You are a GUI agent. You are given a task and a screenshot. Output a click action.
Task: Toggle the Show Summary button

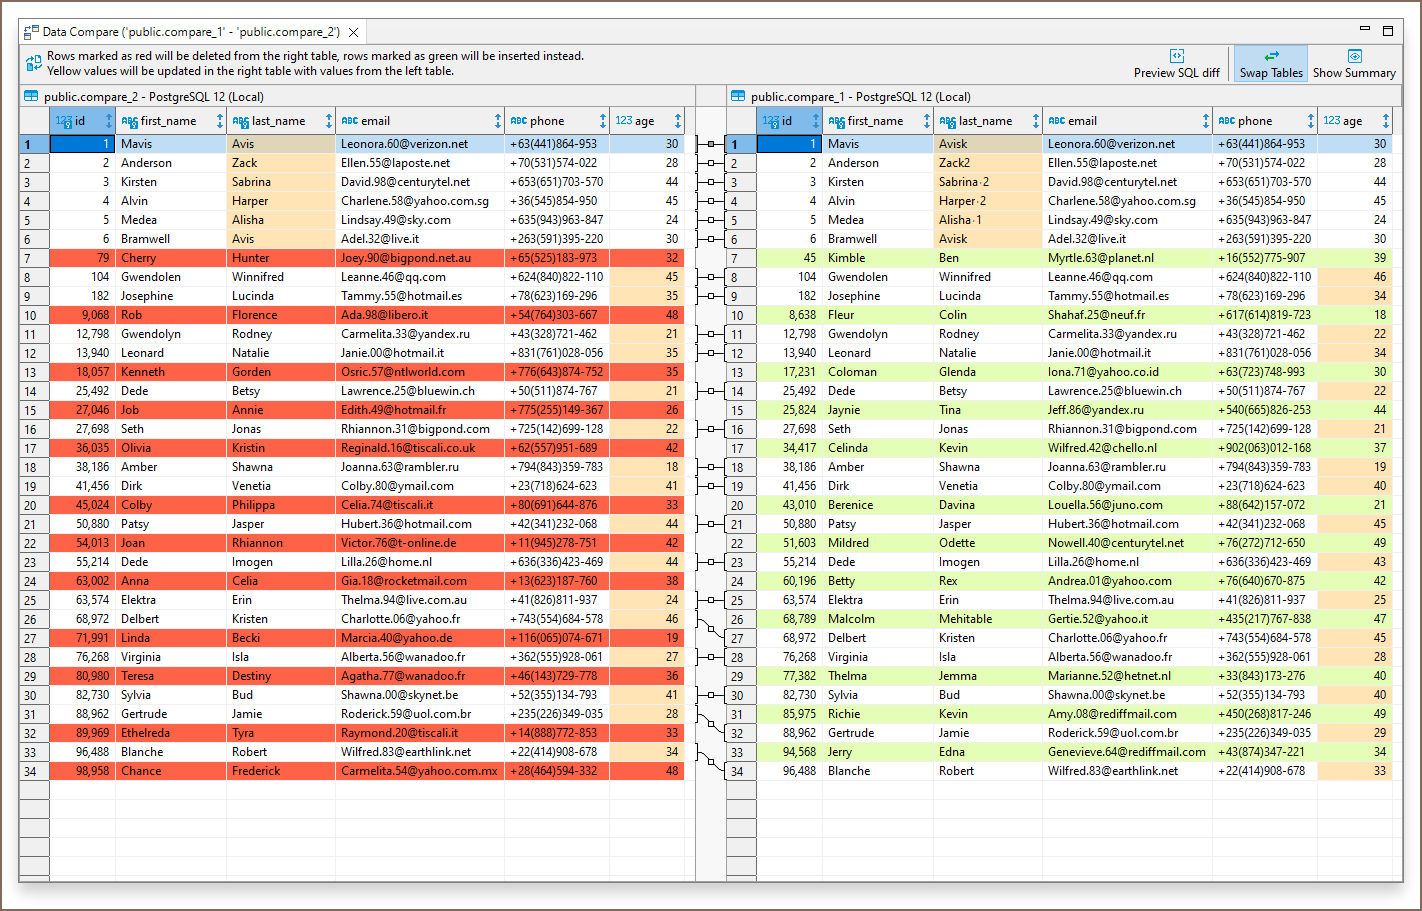(1353, 64)
